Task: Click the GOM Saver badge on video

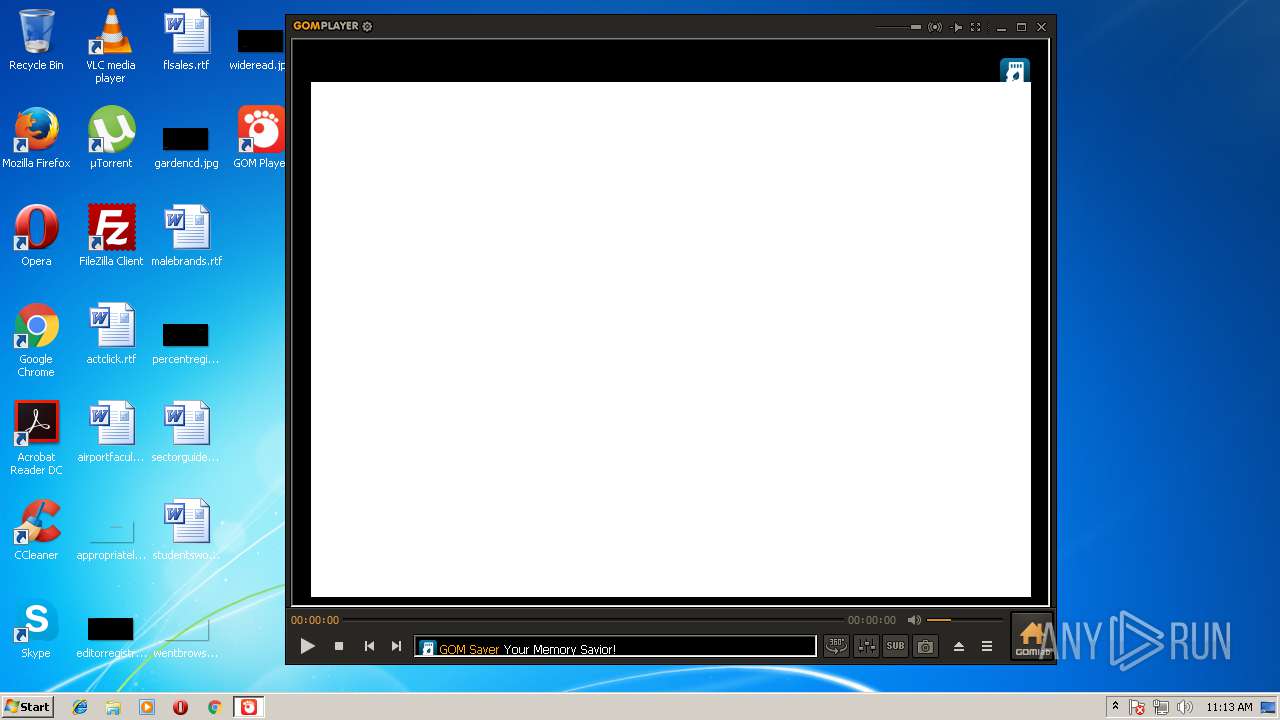Action: [x=1015, y=71]
